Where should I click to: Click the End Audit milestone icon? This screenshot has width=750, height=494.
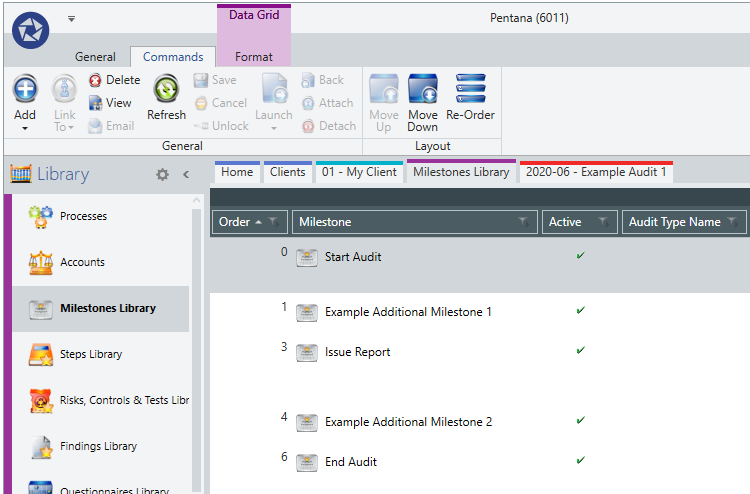pyautogui.click(x=307, y=463)
